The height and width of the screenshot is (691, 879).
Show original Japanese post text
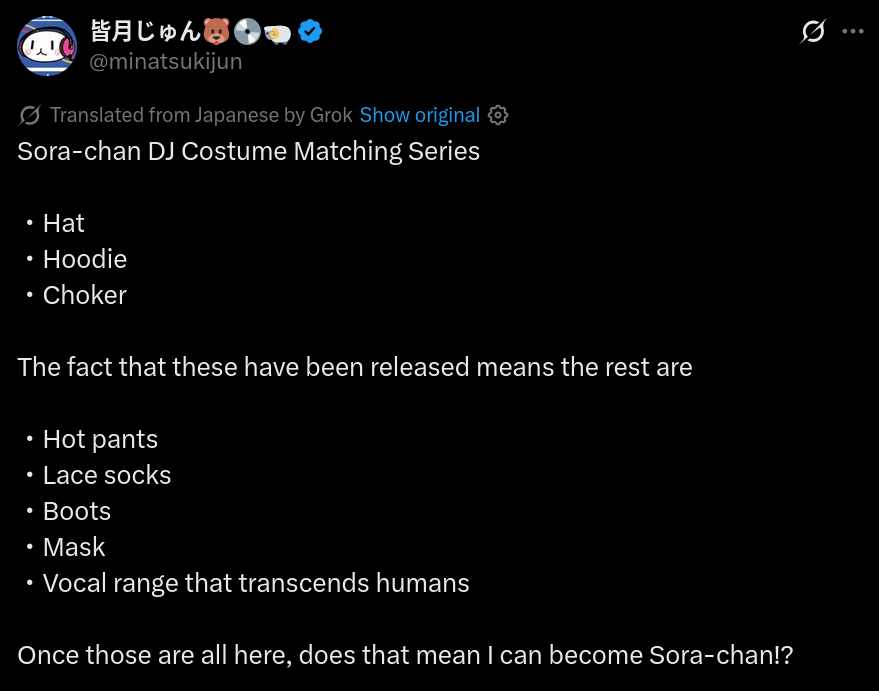(419, 115)
